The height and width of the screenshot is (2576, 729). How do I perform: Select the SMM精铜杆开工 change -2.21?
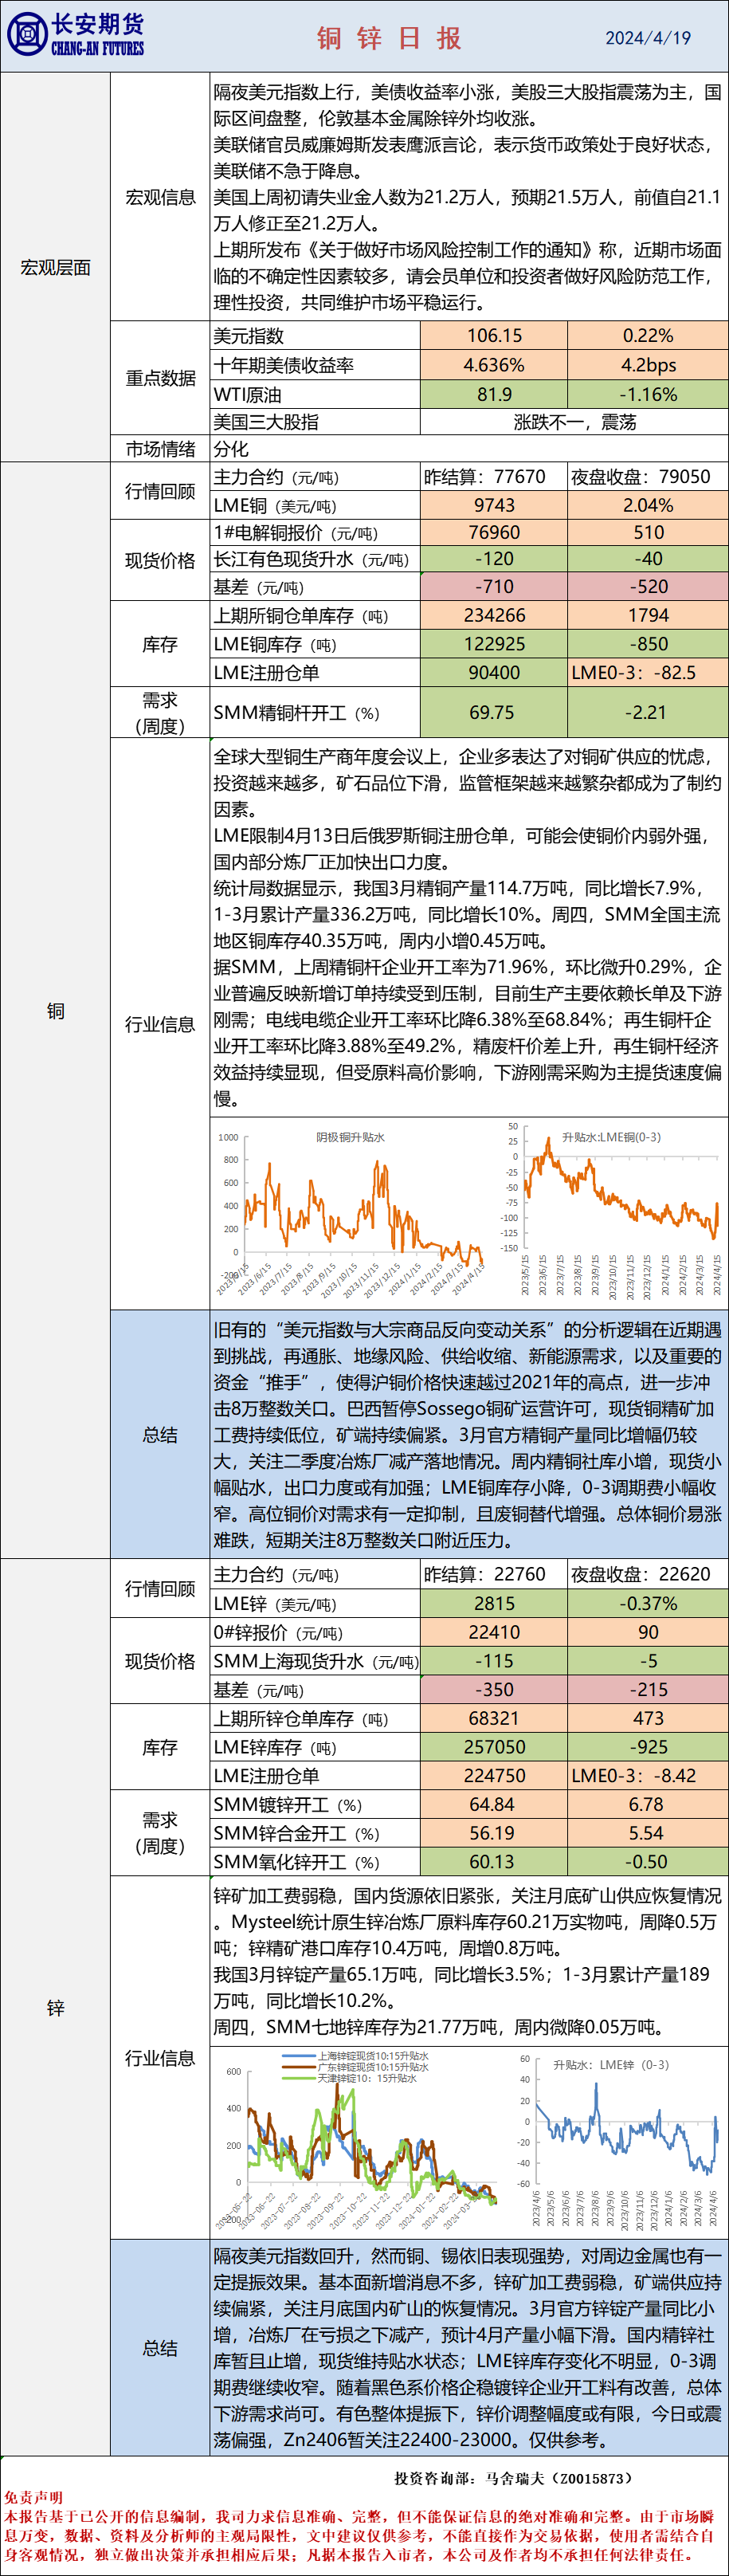tap(648, 712)
